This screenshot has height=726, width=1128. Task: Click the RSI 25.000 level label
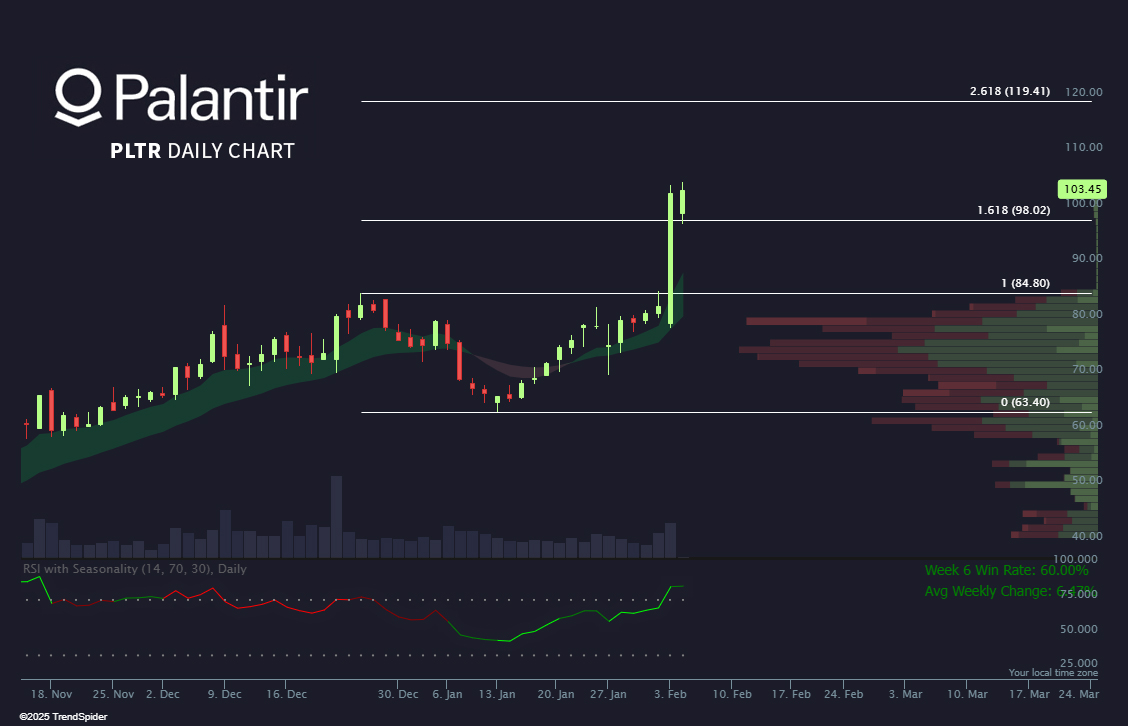(1079, 663)
